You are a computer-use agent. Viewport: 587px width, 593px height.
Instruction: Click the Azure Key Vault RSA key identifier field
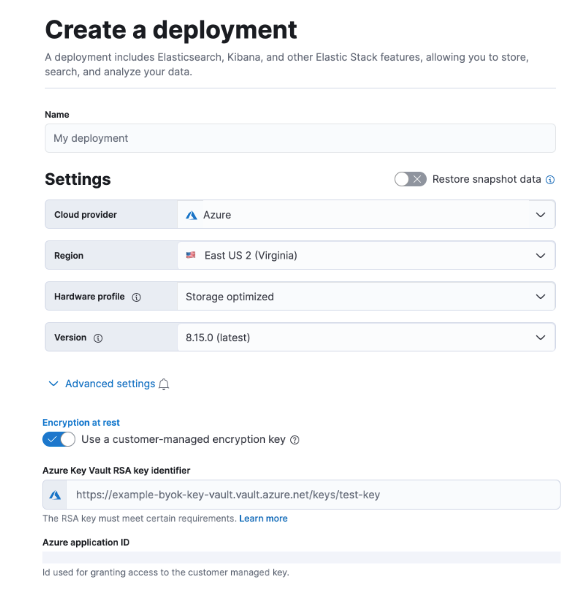tap(314, 495)
